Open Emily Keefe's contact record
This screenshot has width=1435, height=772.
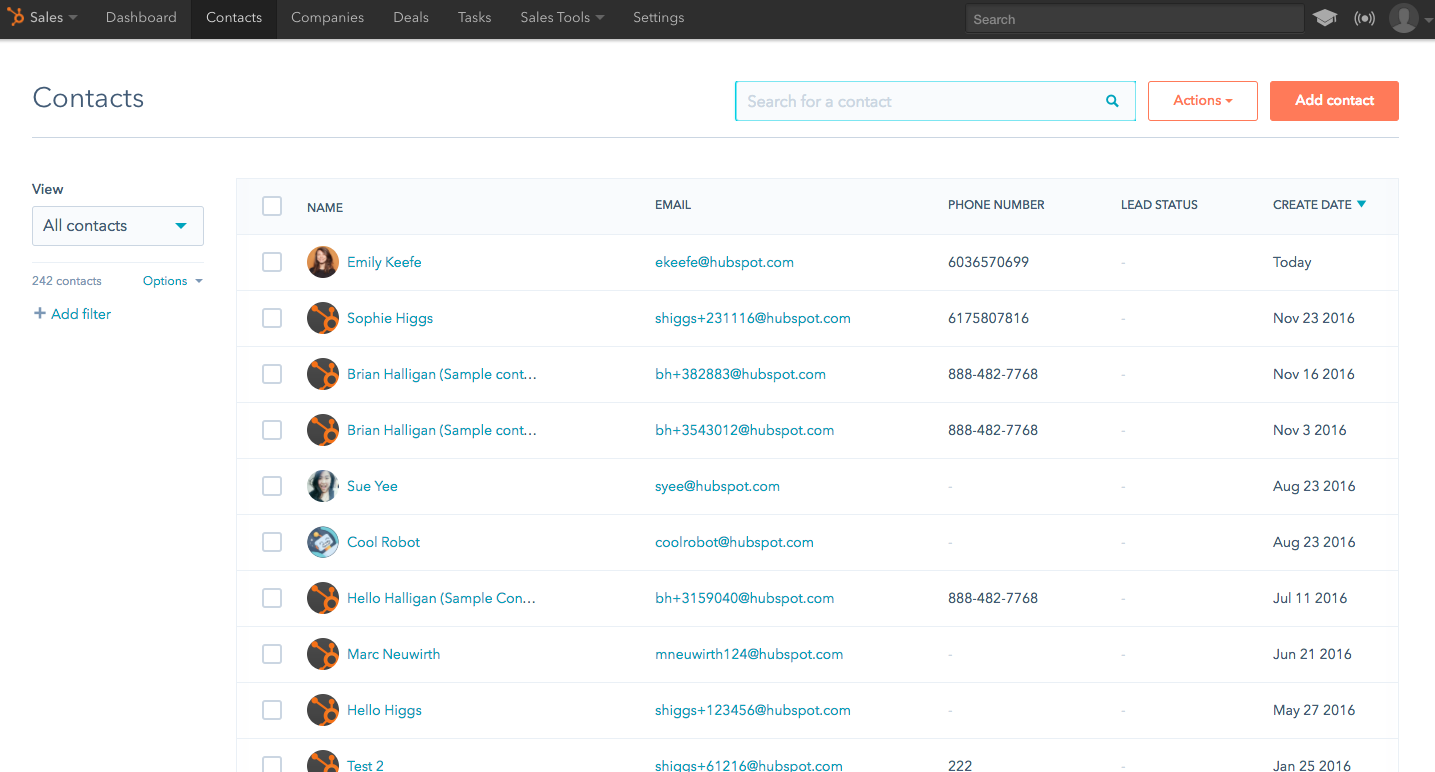384,262
